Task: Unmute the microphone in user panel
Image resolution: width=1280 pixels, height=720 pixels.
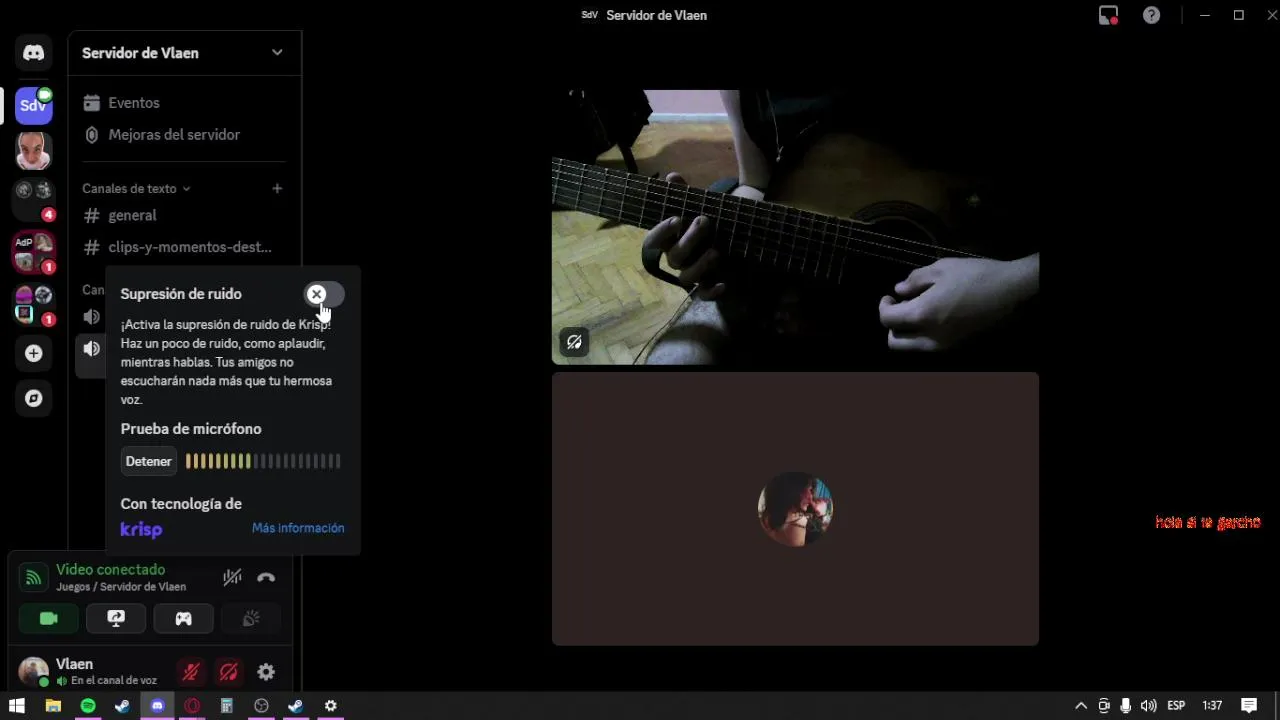Action: 191,672
